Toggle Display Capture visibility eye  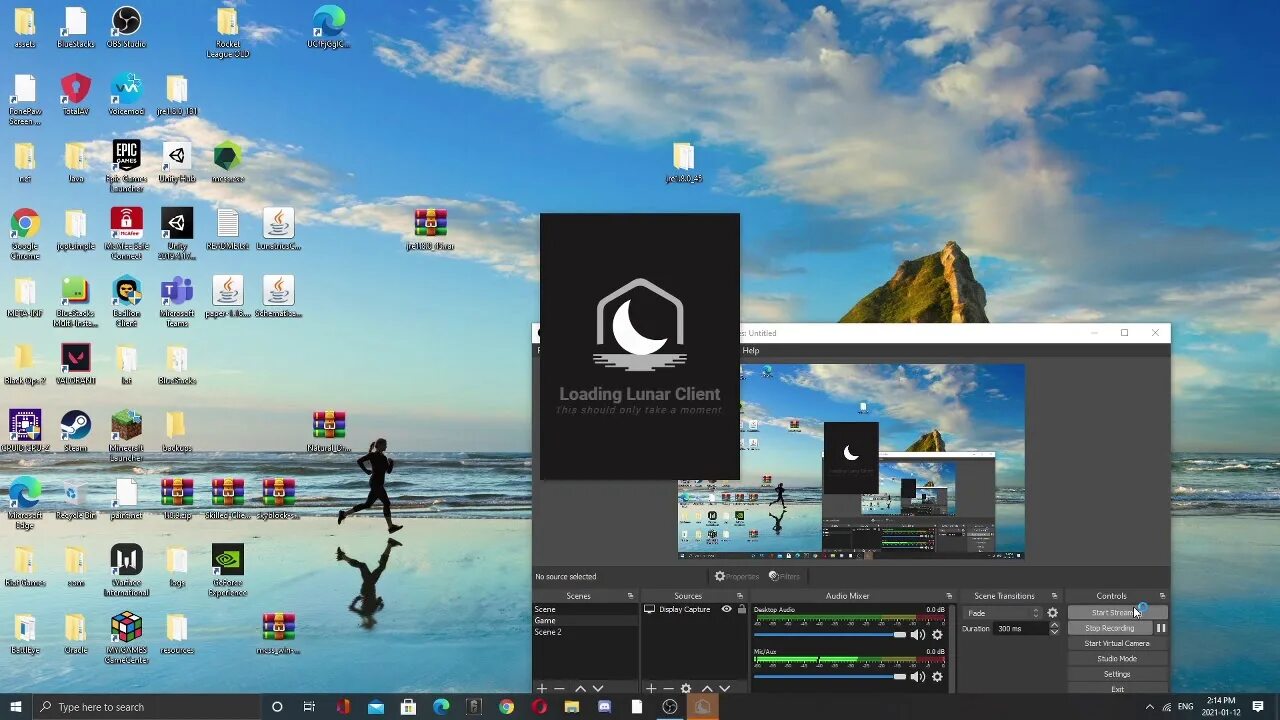(727, 609)
